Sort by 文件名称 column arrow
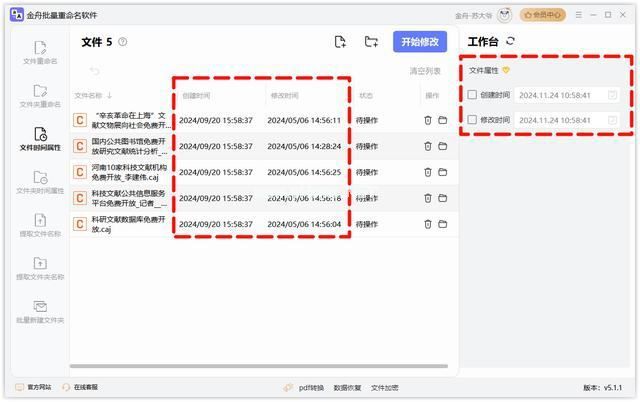 click(x=109, y=96)
